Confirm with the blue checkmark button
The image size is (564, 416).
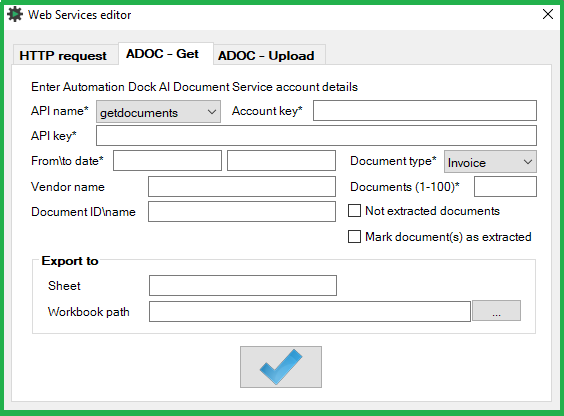pyautogui.click(x=281, y=367)
